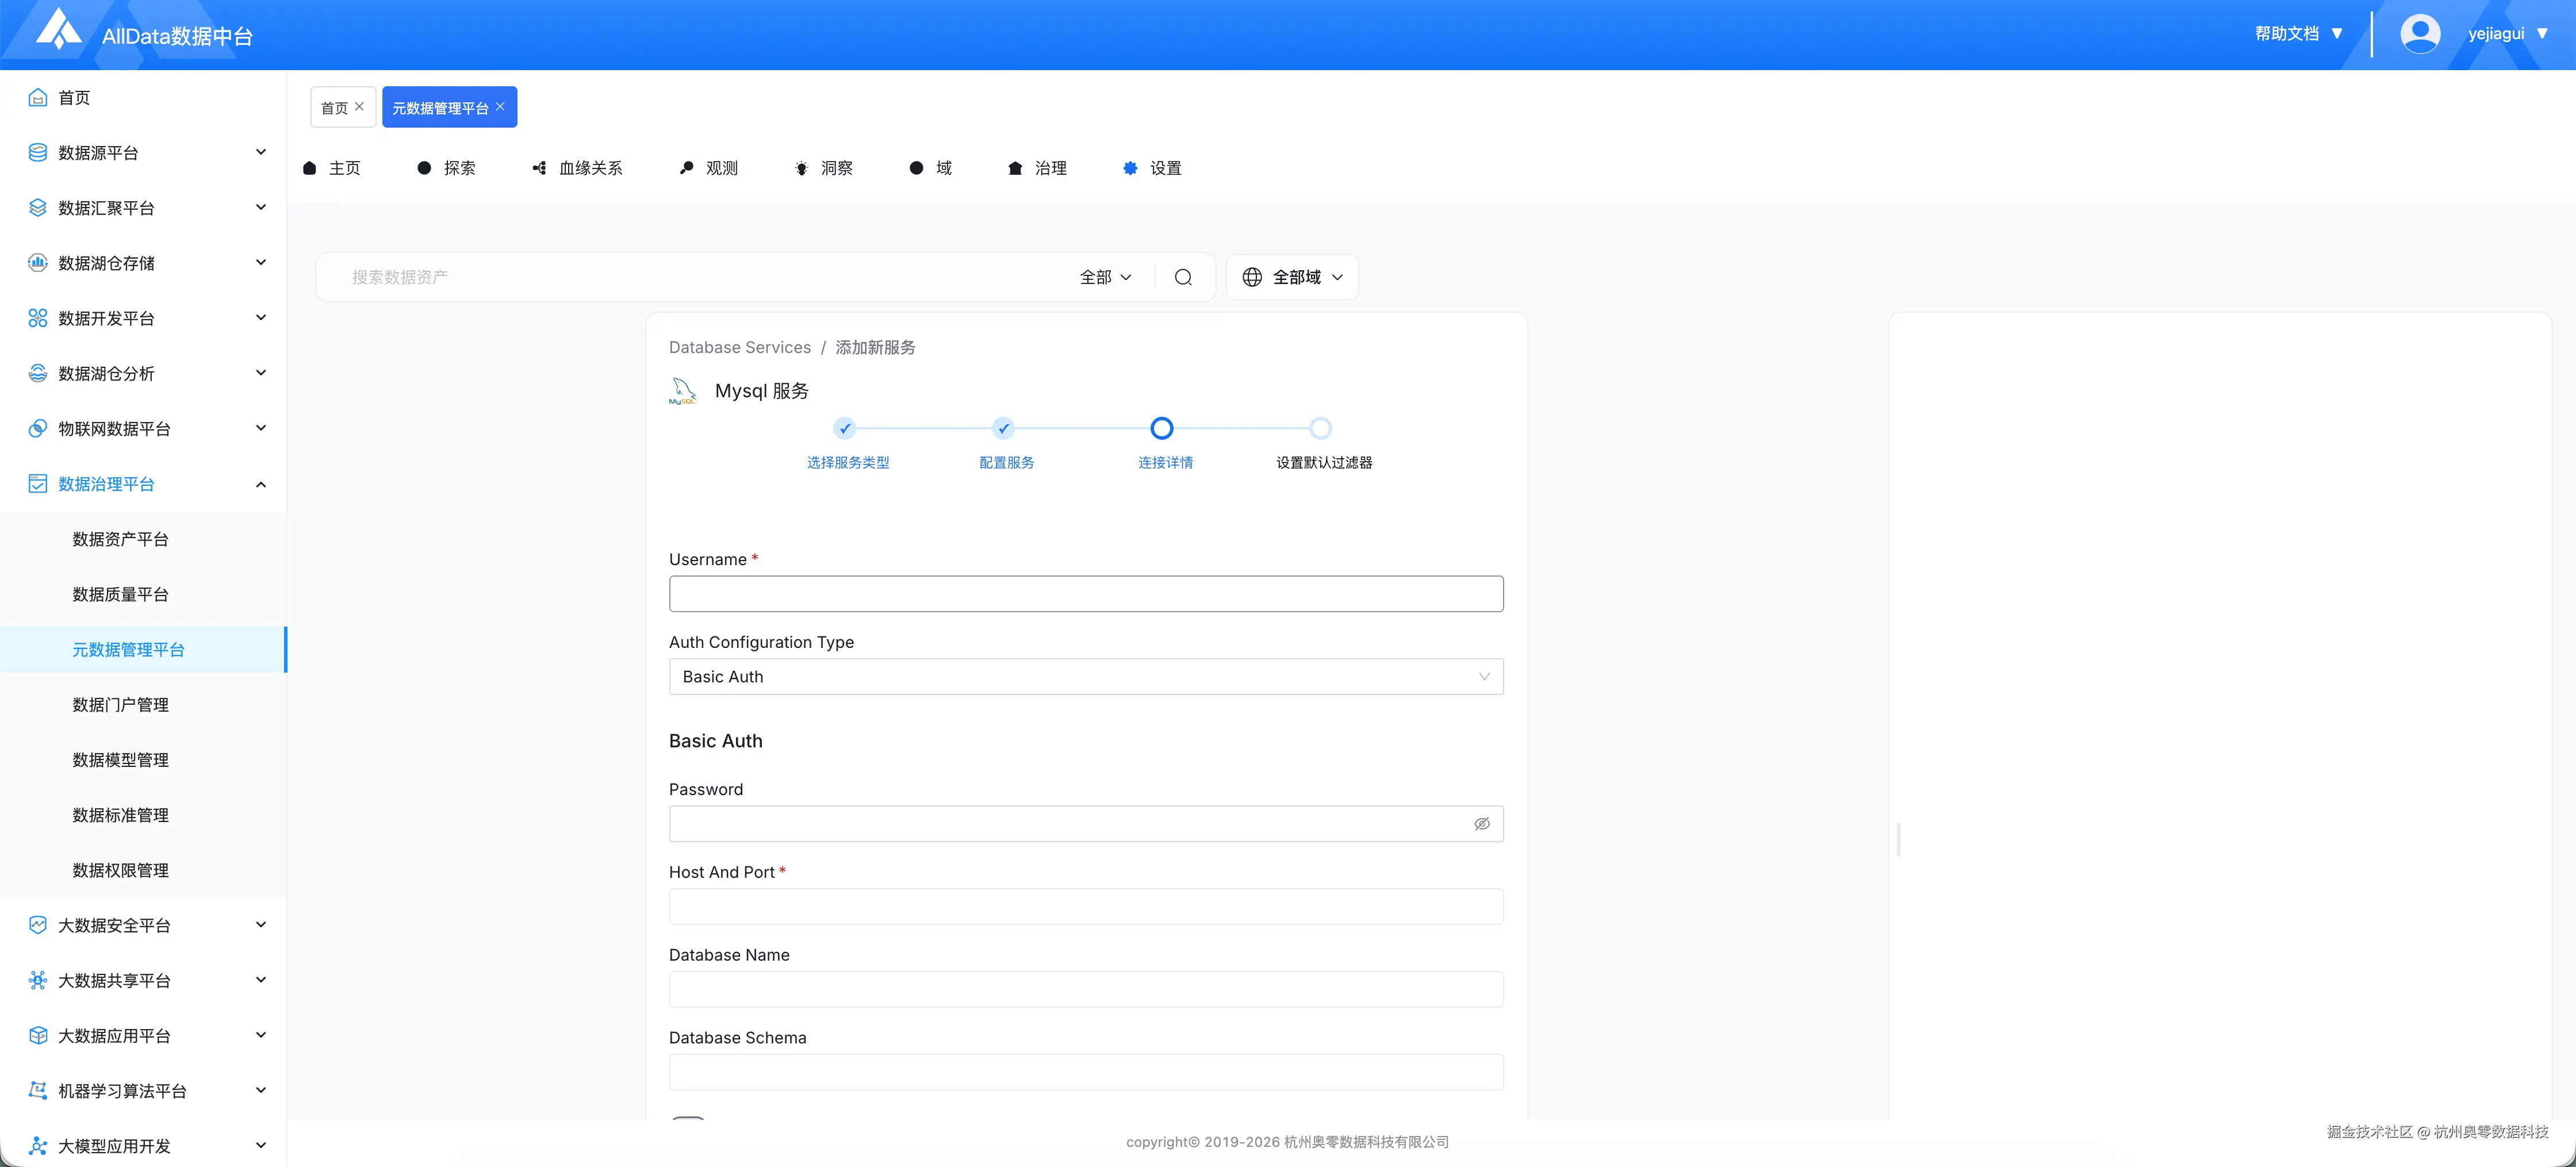Click the 数据湖仓存储 chart icon
This screenshot has height=1167, width=2576.
pos(38,262)
